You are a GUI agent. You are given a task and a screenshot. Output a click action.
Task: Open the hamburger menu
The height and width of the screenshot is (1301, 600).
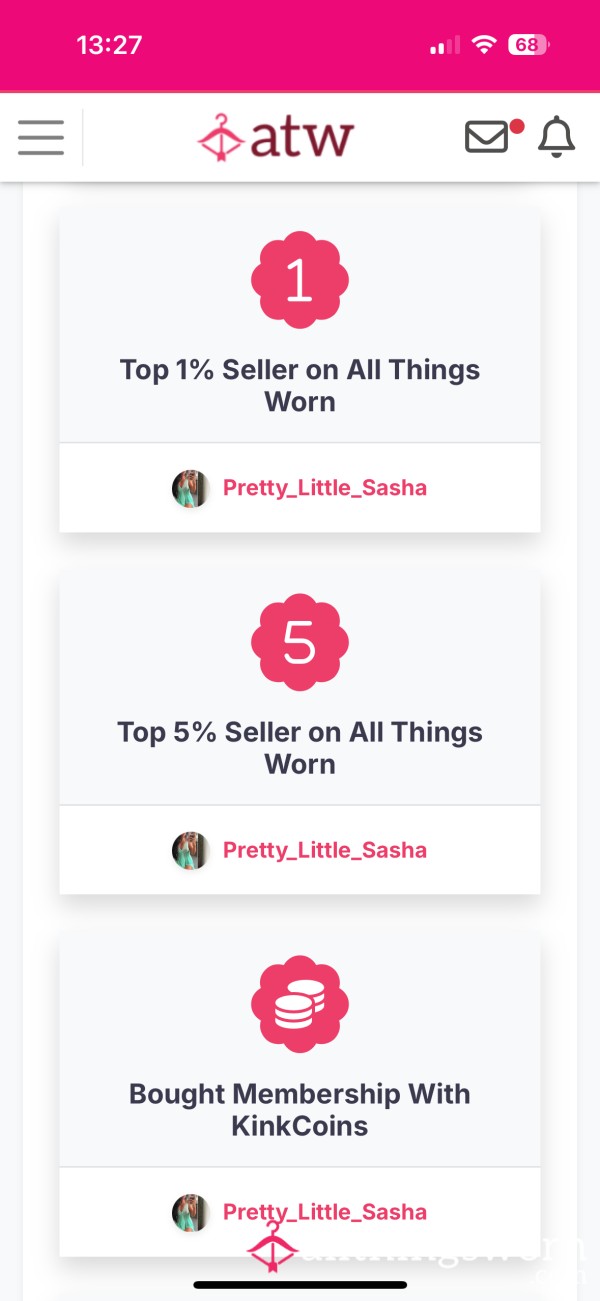pyautogui.click(x=41, y=137)
